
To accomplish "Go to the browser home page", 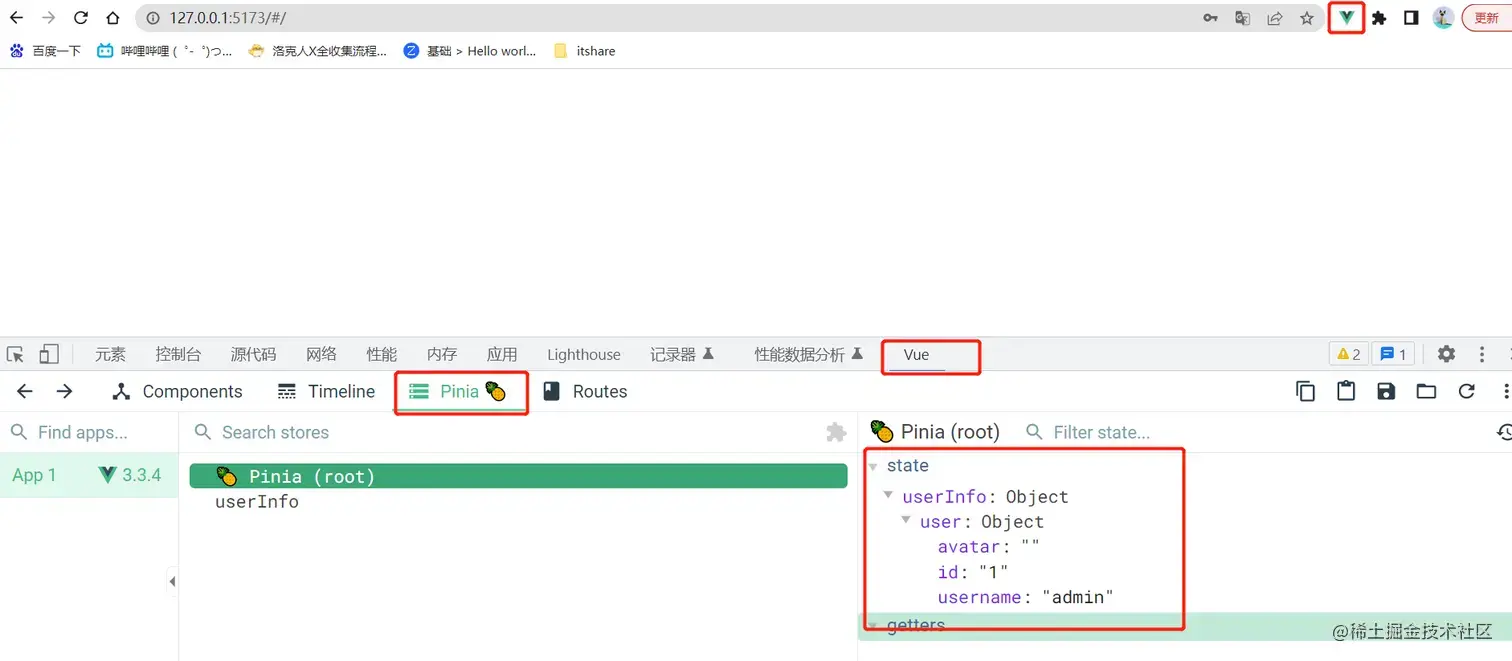I will pos(113,18).
